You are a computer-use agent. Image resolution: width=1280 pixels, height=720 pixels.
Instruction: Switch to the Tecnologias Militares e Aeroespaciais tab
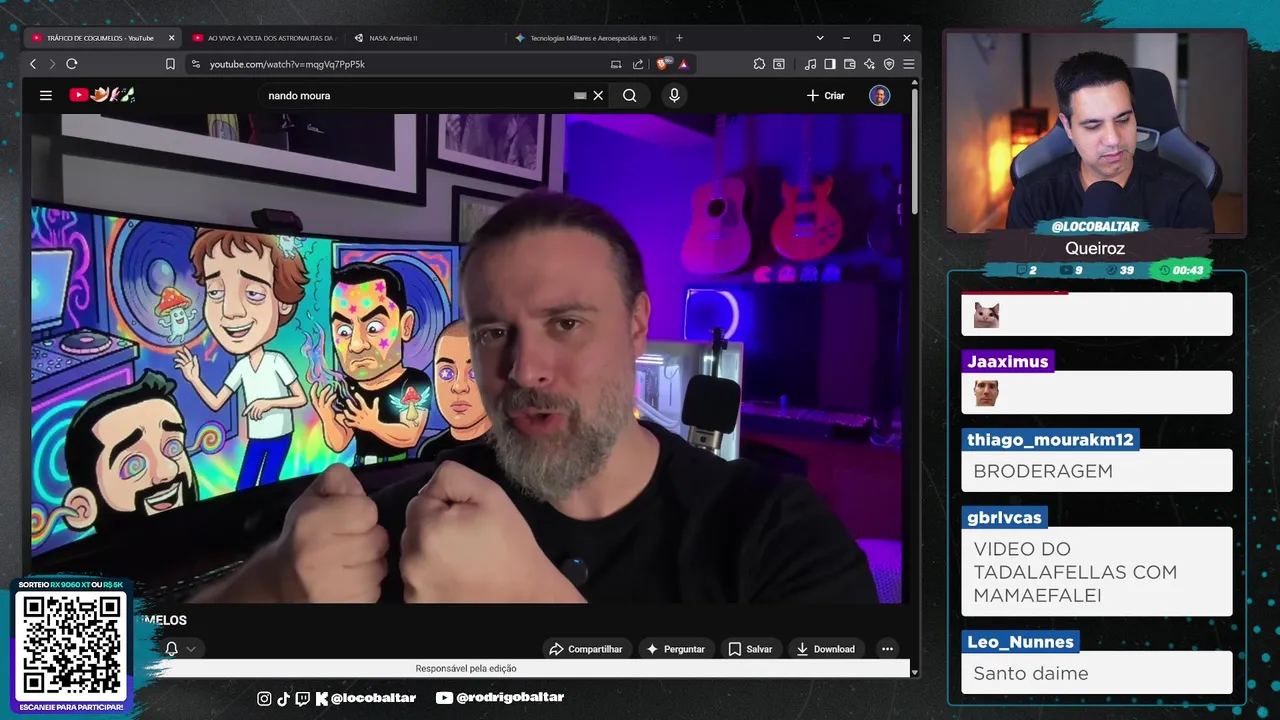click(586, 38)
